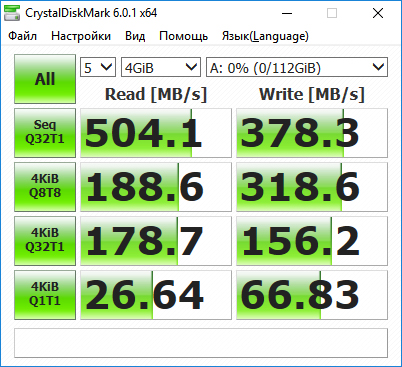The height and width of the screenshot is (367, 402).
Task: Click the CrystalDiskMark app icon in title bar
Action: coord(12,13)
